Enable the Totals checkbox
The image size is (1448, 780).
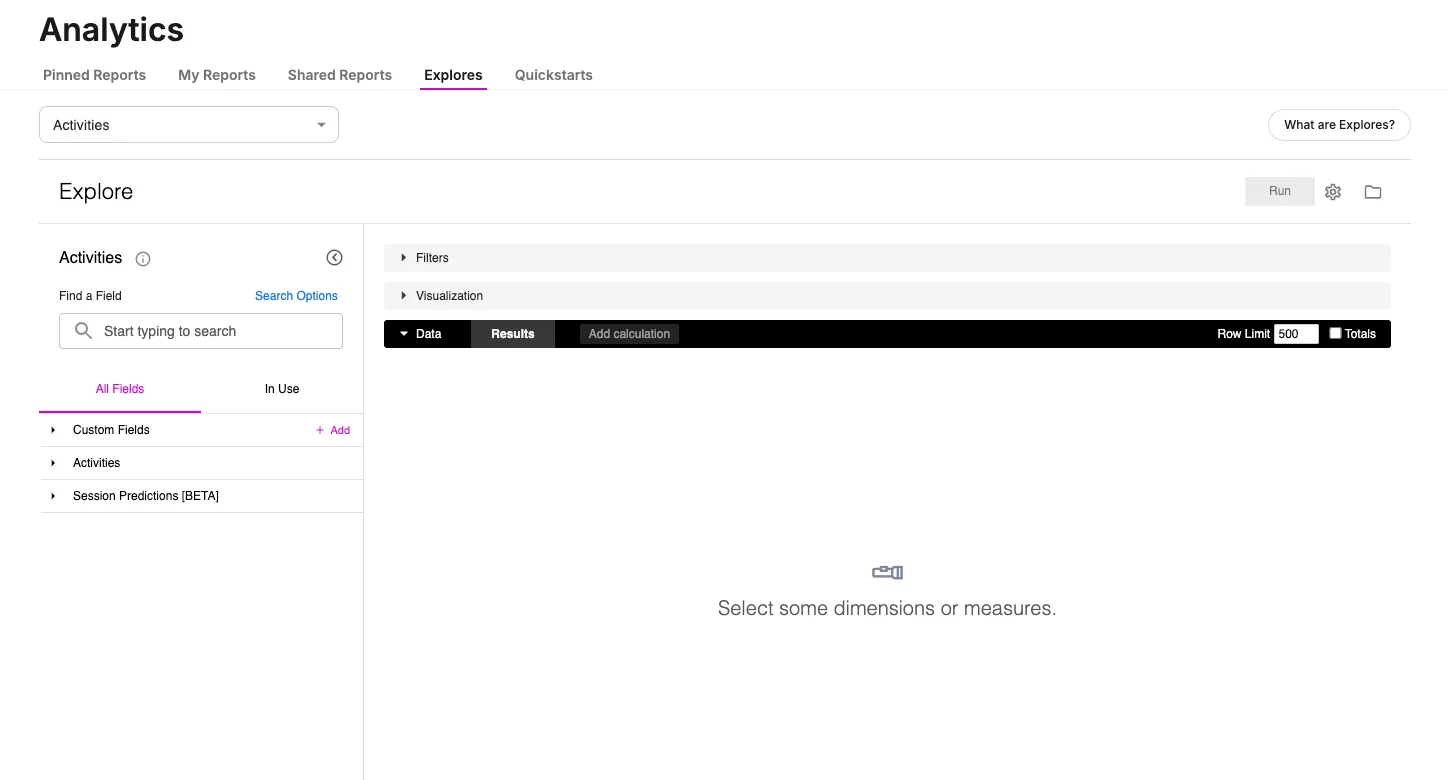click(x=1335, y=333)
